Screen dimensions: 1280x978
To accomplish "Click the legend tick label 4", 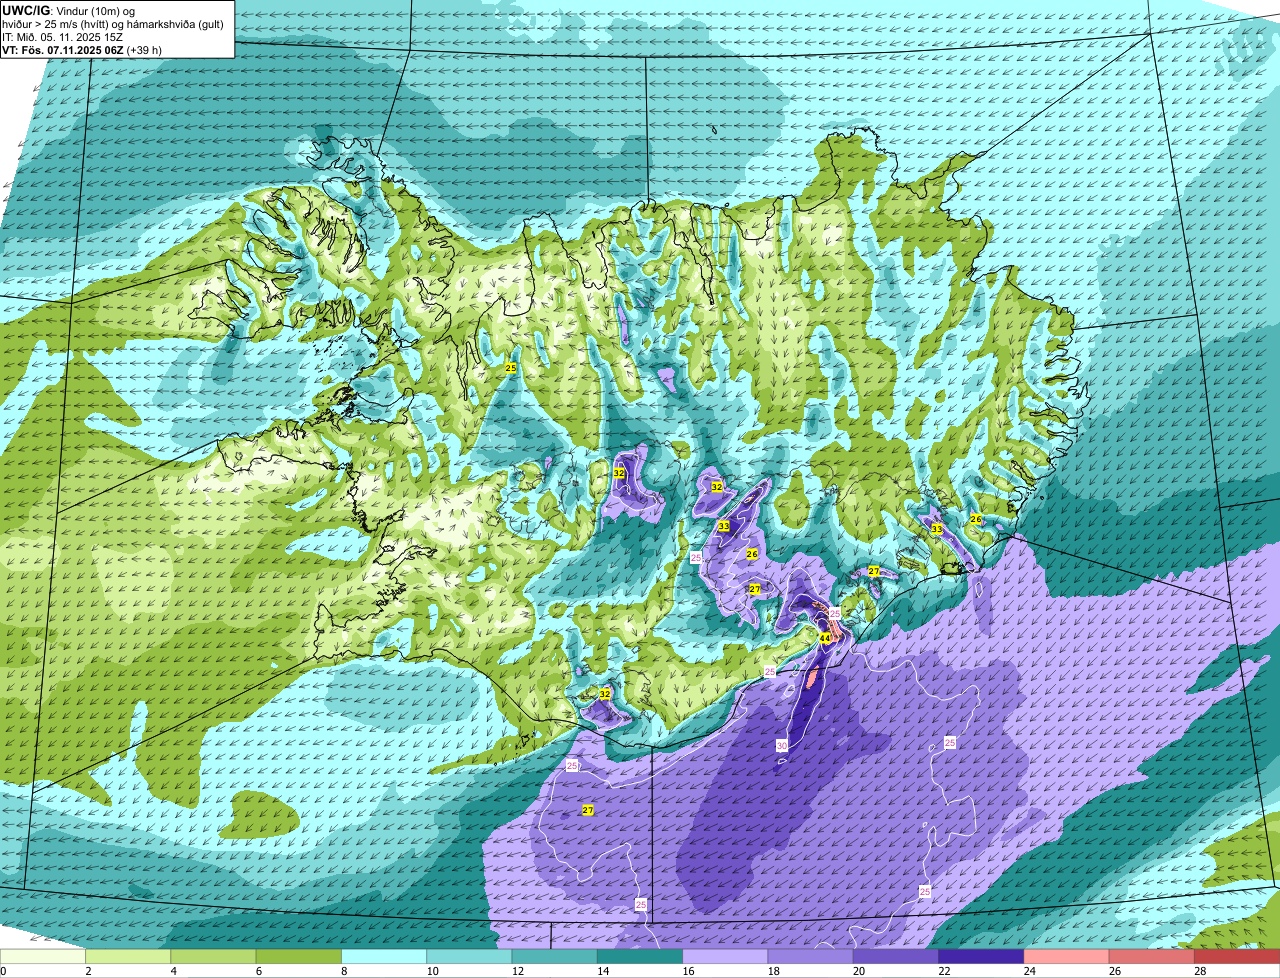I will coord(173,971).
